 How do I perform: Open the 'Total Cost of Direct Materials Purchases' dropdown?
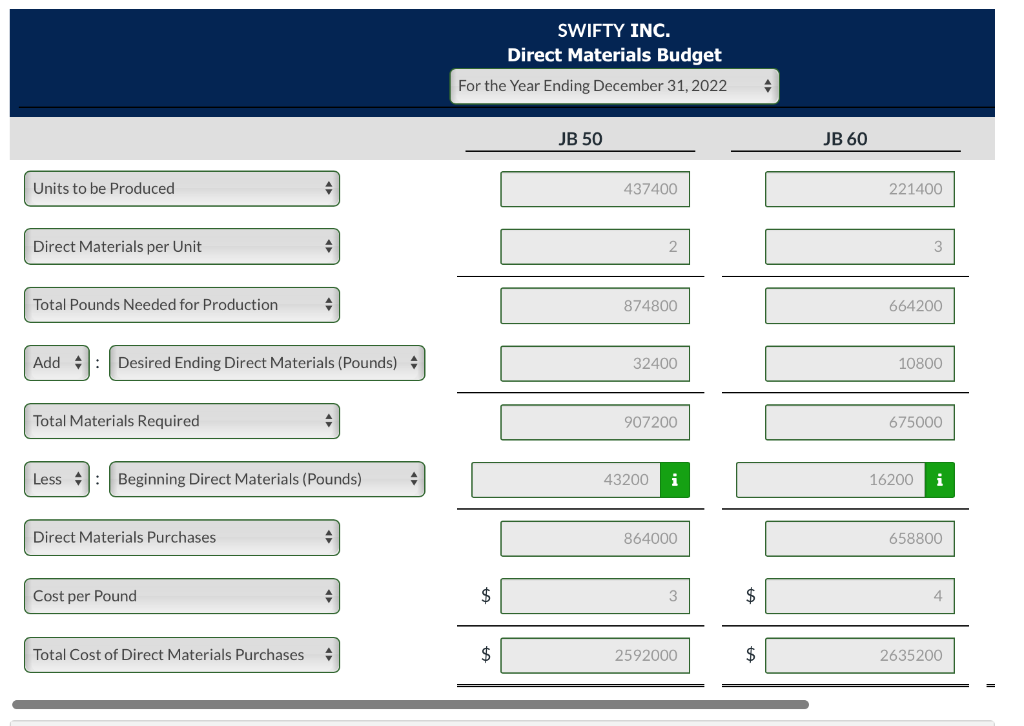pyautogui.click(x=182, y=655)
